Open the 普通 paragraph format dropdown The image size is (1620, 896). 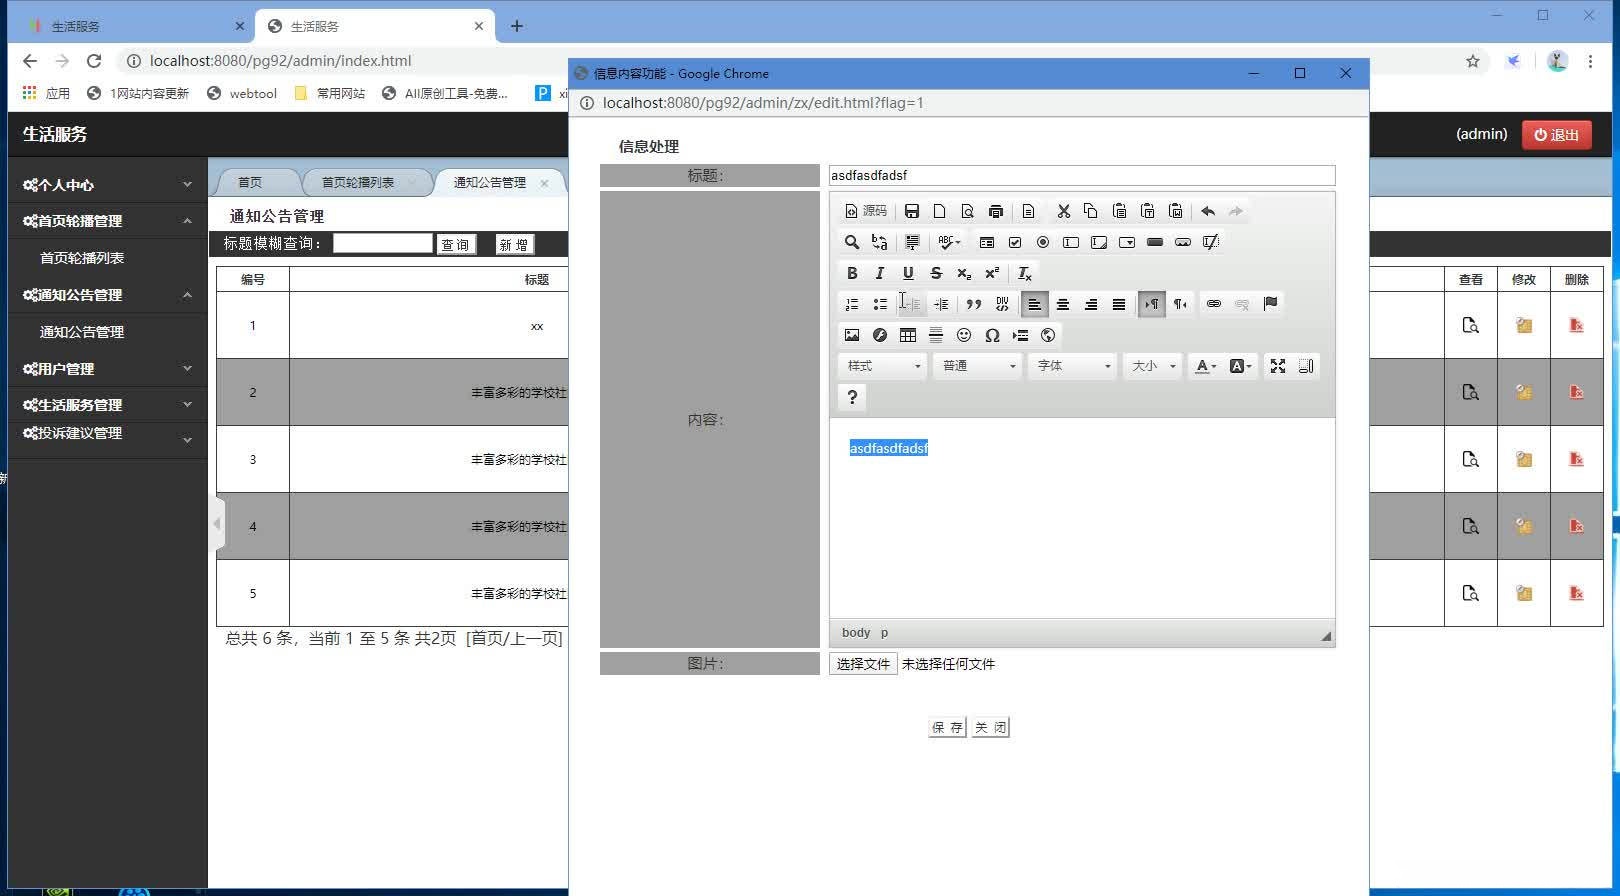[977, 366]
